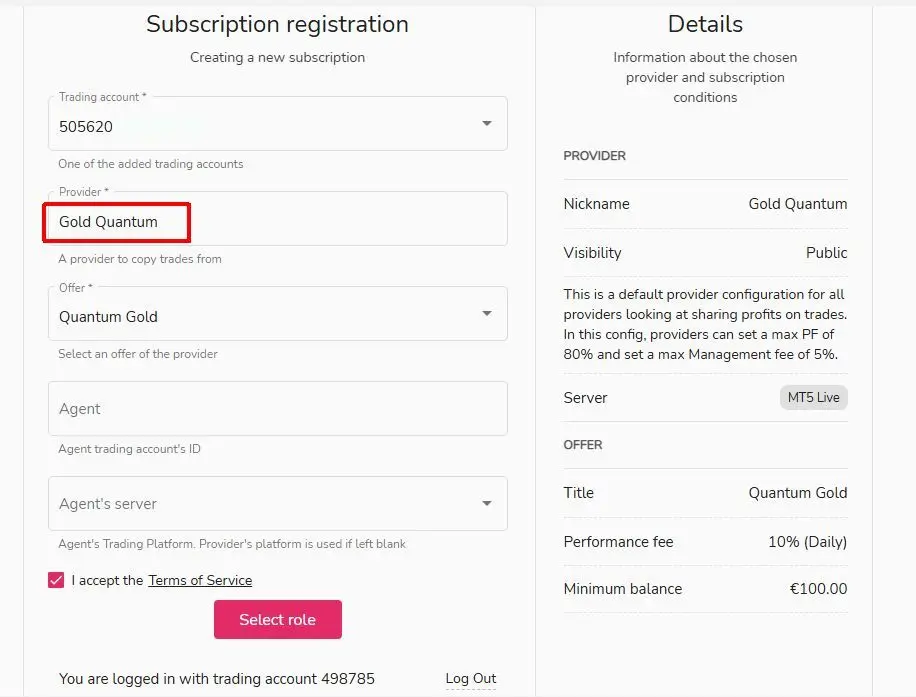This screenshot has width=916, height=697.
Task: Click the Agent's server input field
Action: (250, 503)
